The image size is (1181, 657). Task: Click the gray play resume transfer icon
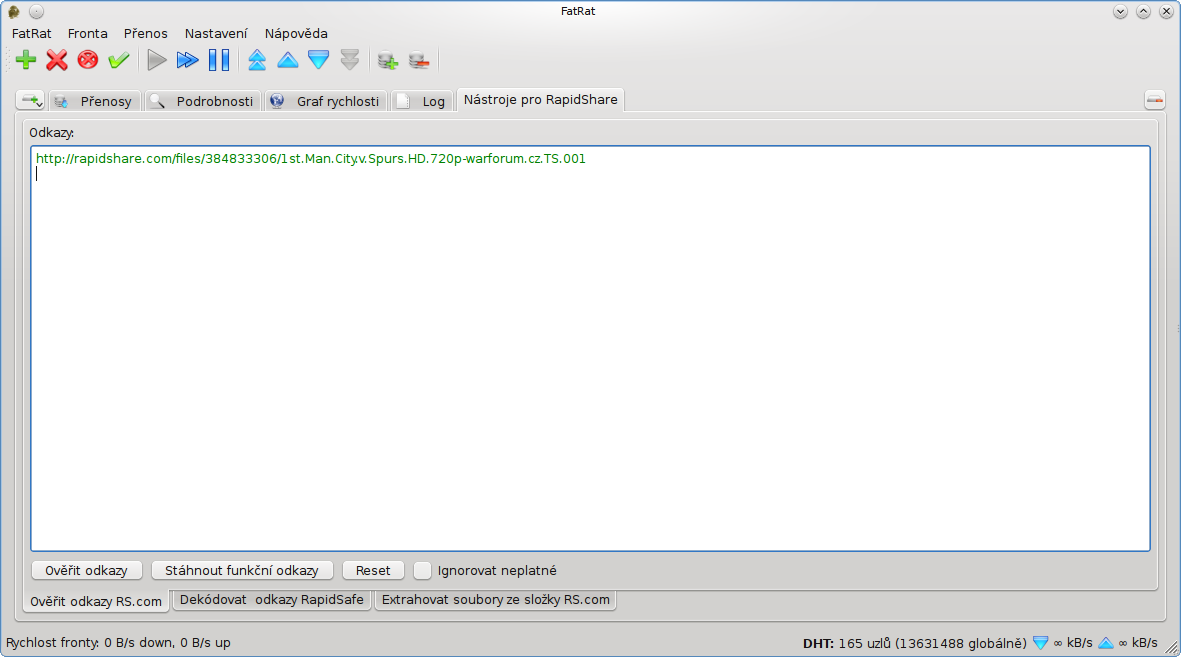click(157, 60)
